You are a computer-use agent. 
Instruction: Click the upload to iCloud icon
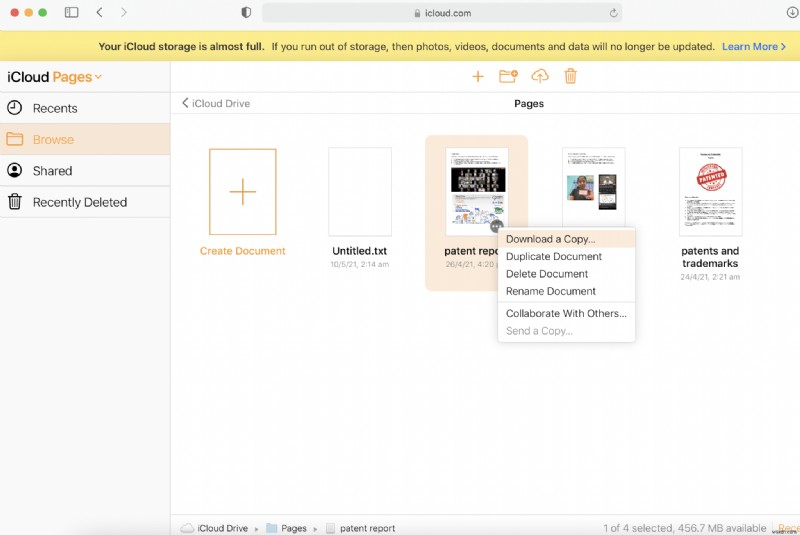(x=540, y=76)
